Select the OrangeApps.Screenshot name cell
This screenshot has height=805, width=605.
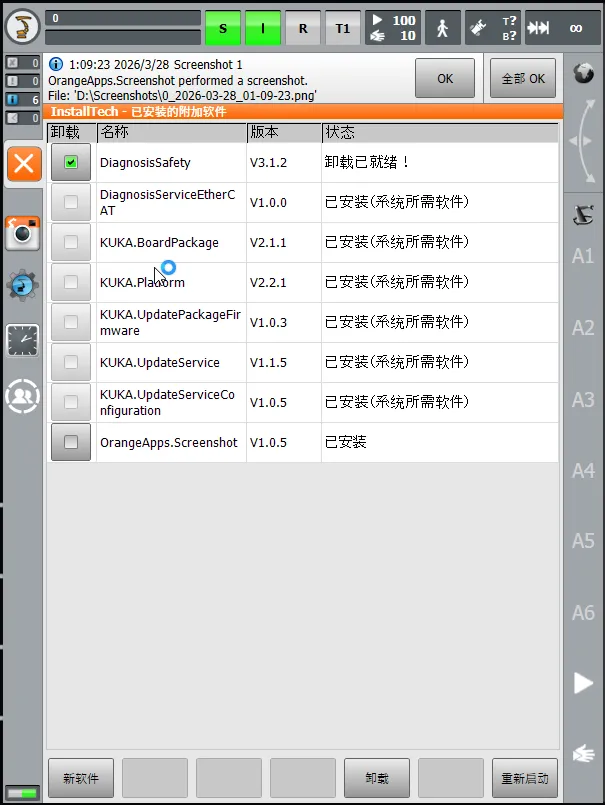pyautogui.click(x=172, y=442)
